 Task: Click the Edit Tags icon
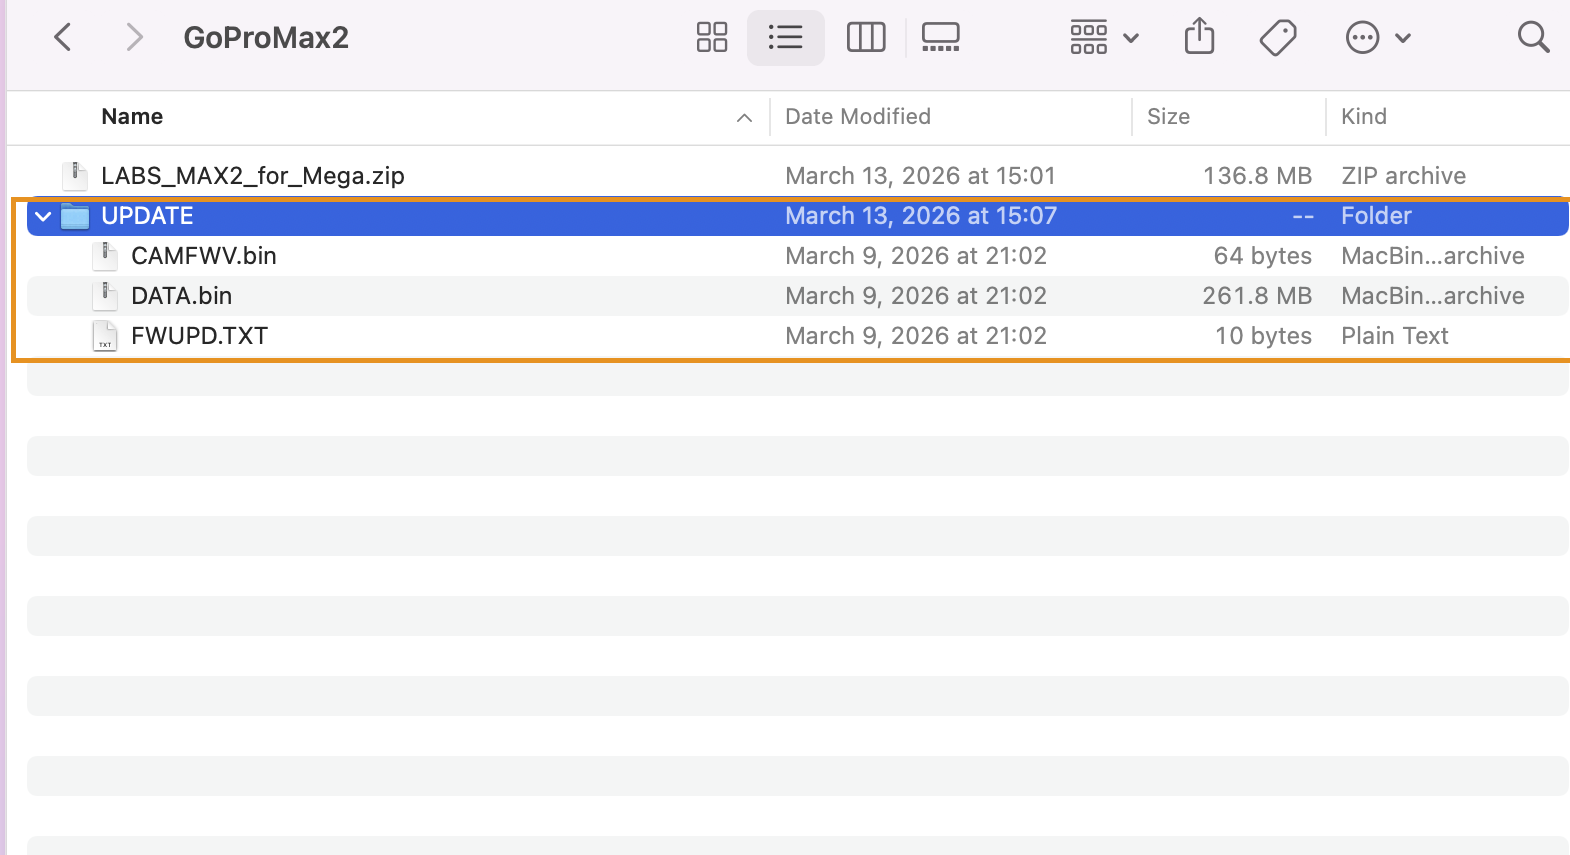pyautogui.click(x=1277, y=38)
